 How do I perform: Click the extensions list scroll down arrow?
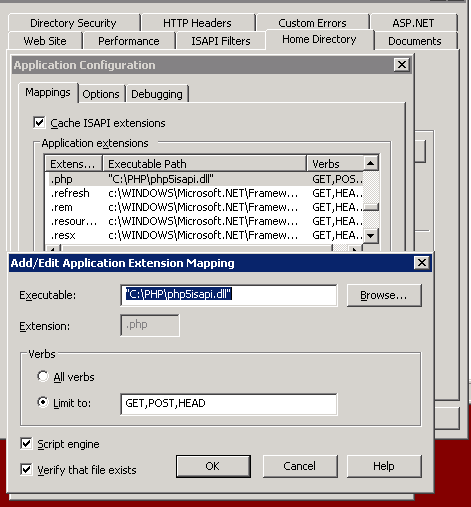371,236
